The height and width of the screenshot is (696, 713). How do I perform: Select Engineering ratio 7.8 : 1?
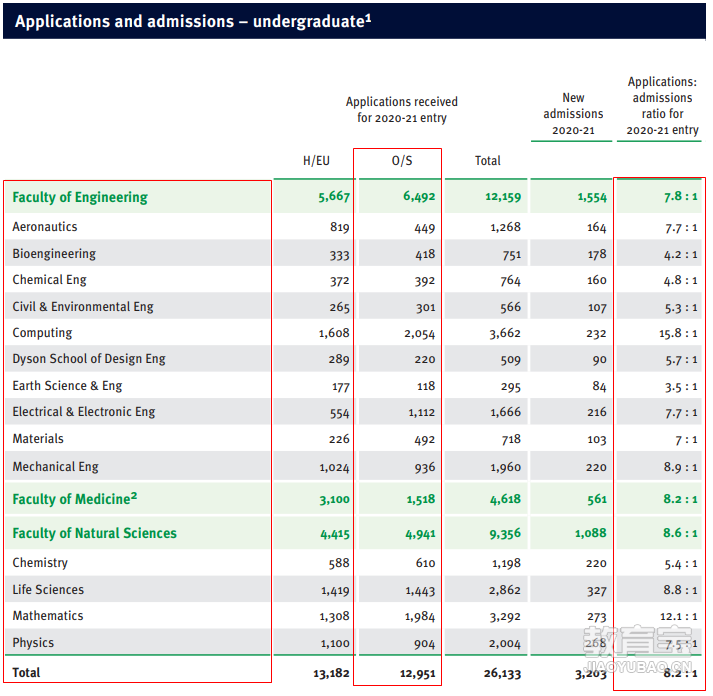680,197
